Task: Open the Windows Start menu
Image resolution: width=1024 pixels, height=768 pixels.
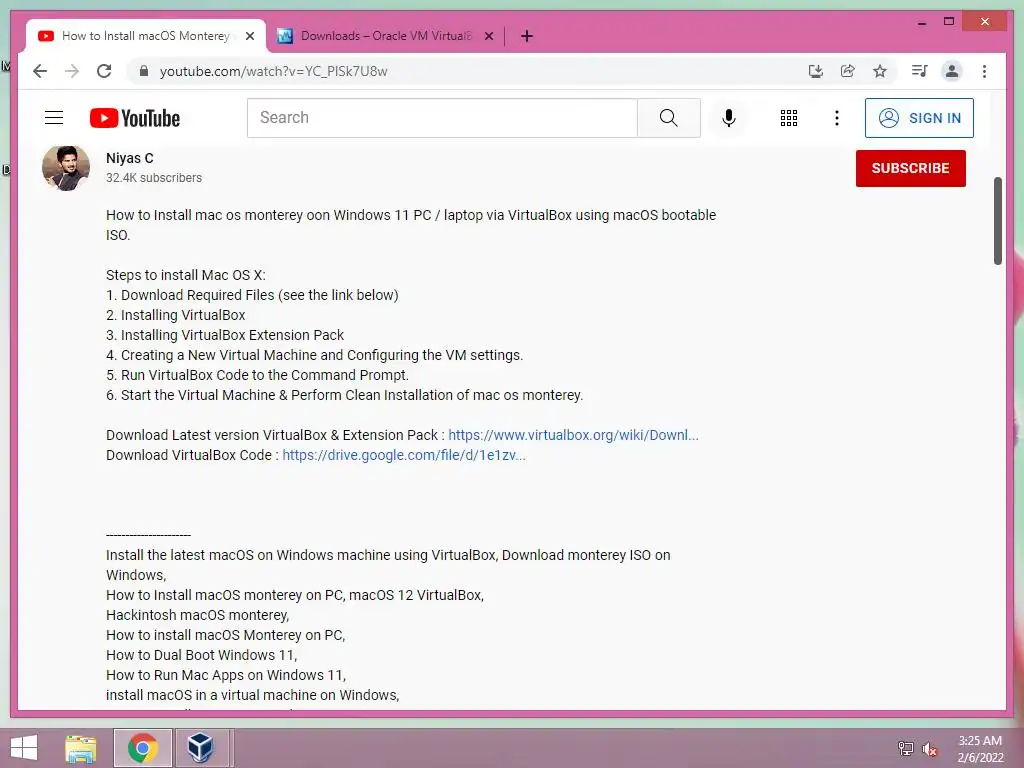Action: coord(24,748)
